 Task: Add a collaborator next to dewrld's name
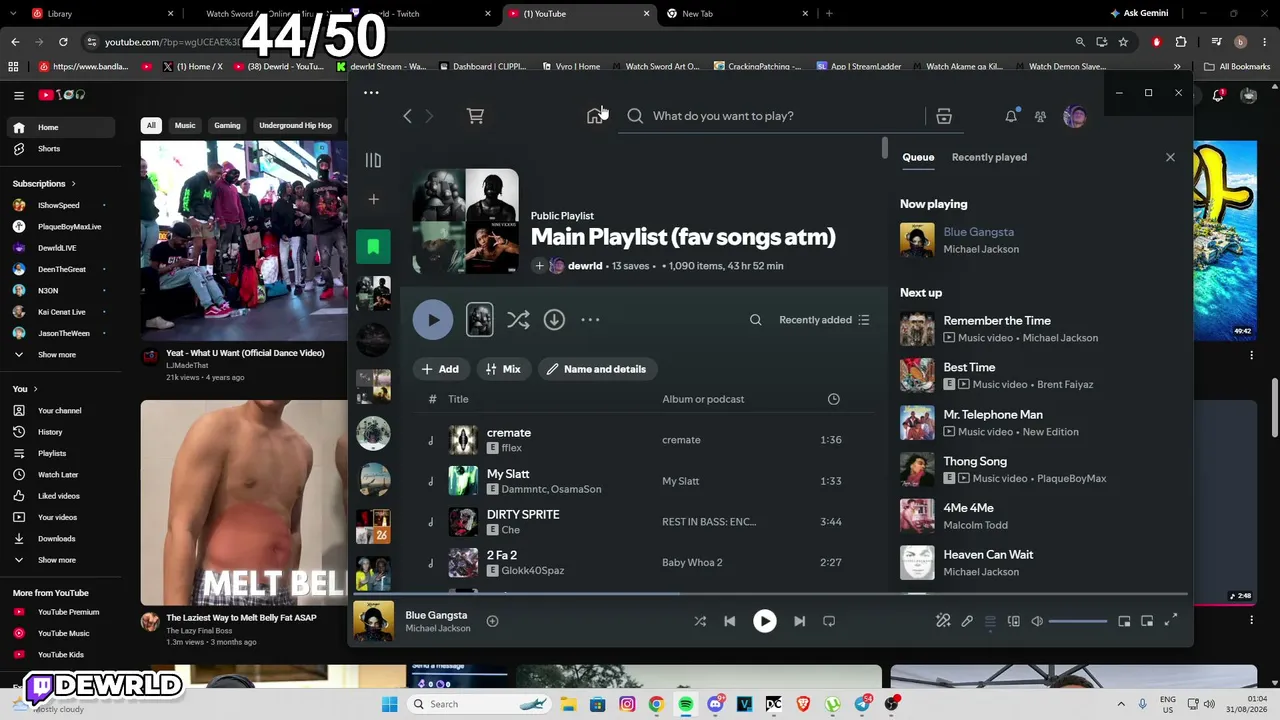[x=539, y=266]
